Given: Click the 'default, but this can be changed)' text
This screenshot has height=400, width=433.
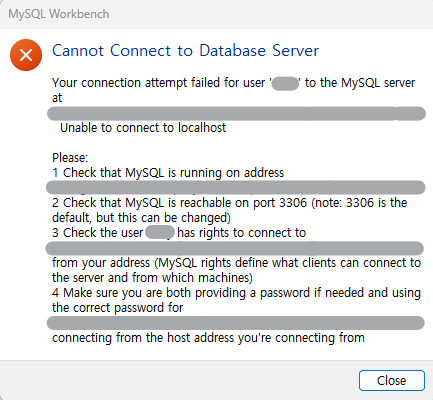Looking at the screenshot, I should (141, 218).
